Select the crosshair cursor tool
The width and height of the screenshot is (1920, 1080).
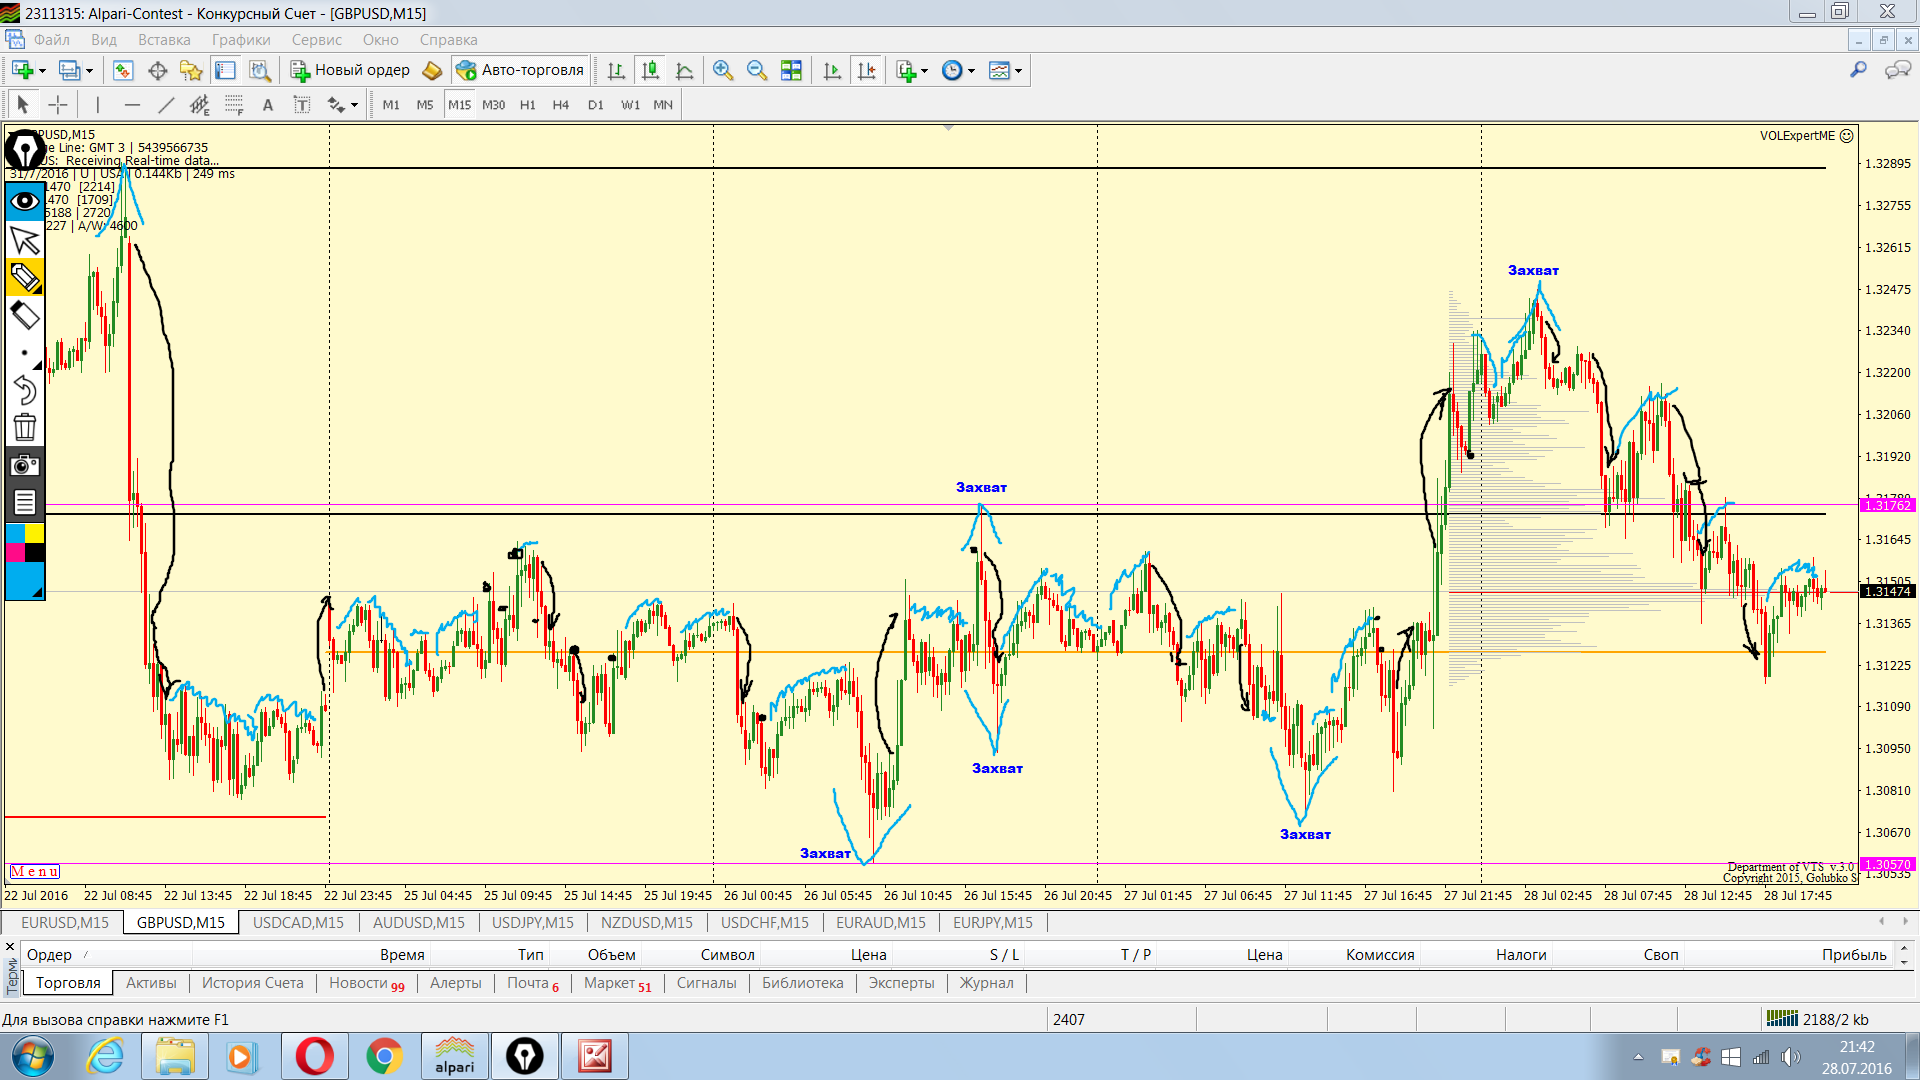pyautogui.click(x=58, y=105)
